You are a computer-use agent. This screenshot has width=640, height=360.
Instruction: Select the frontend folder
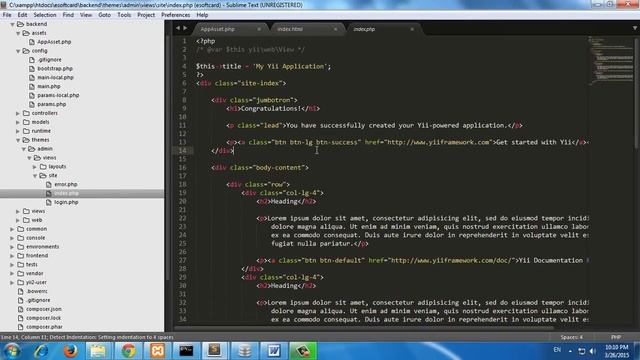coord(37,256)
